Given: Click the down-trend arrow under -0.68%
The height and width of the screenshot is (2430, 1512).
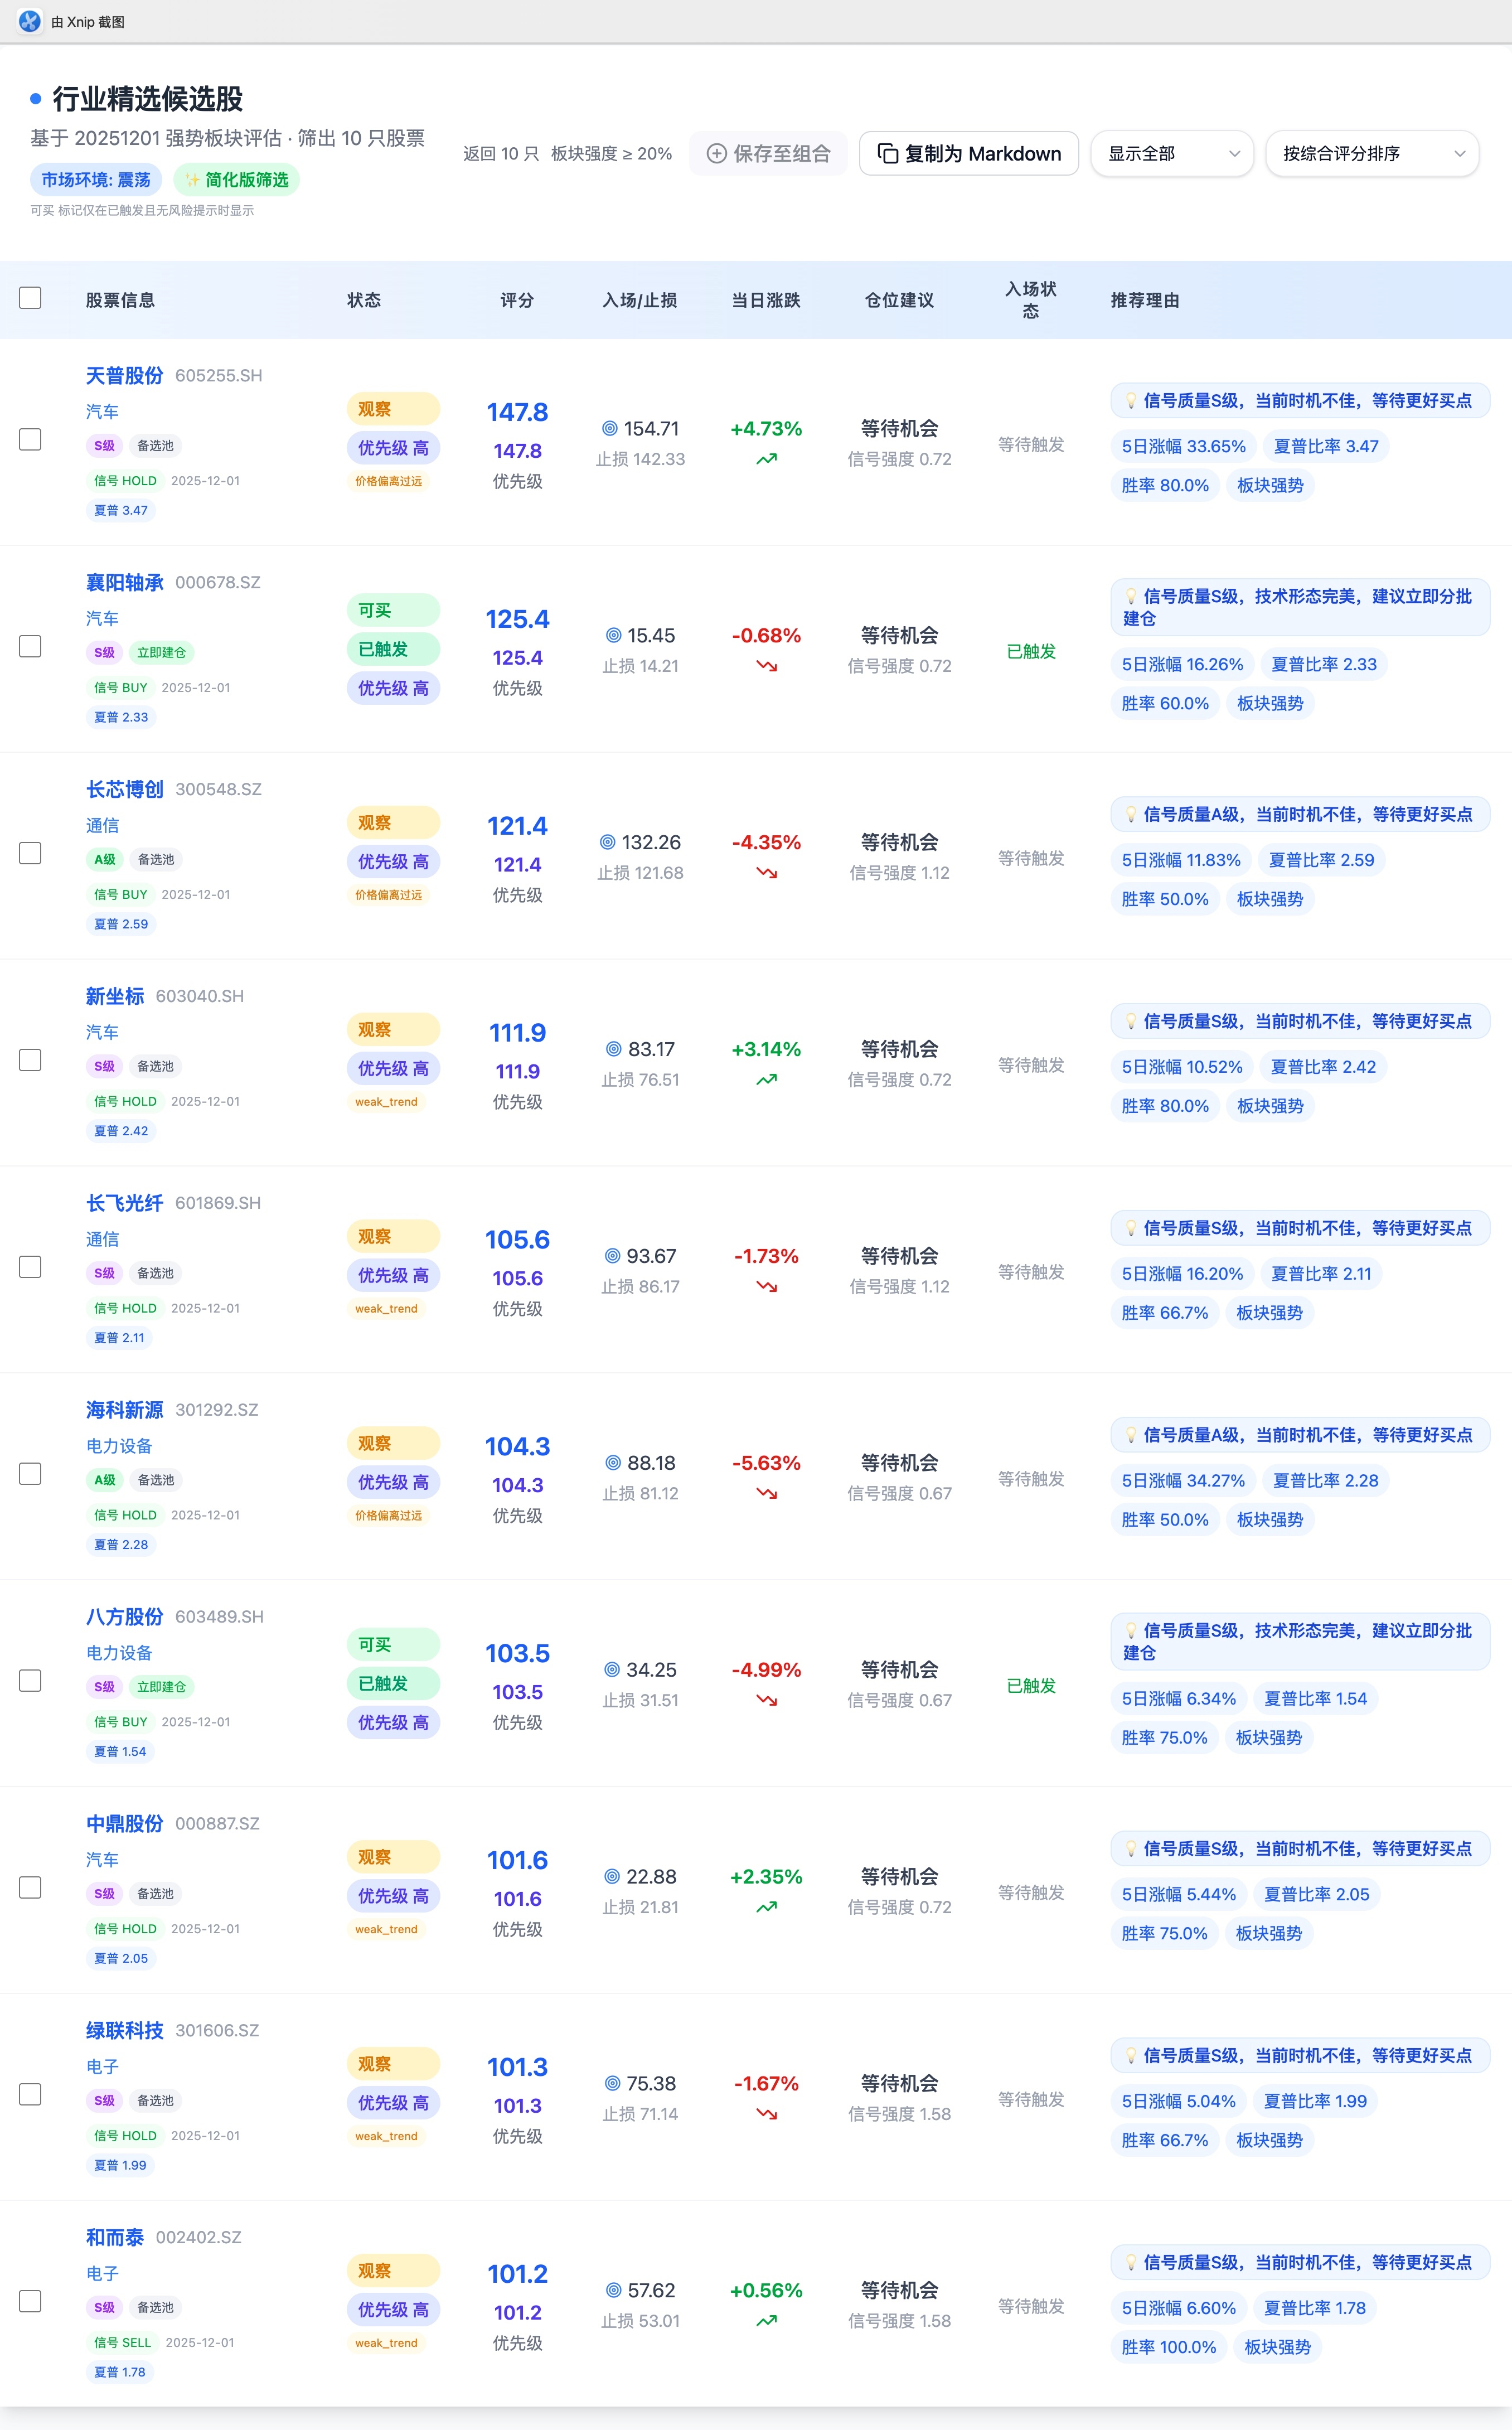Looking at the screenshot, I should tap(766, 666).
